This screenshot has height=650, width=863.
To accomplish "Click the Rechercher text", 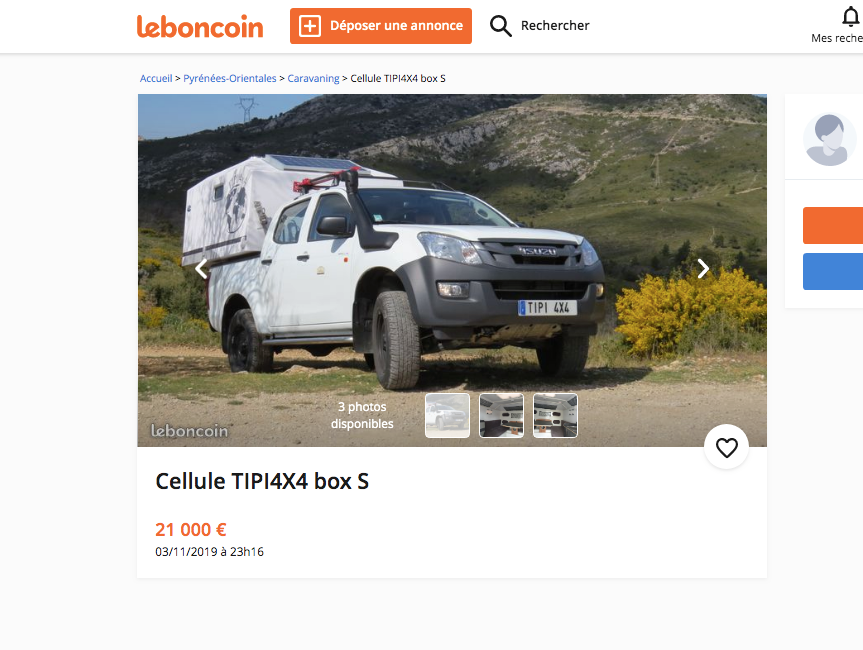I will click(555, 26).
